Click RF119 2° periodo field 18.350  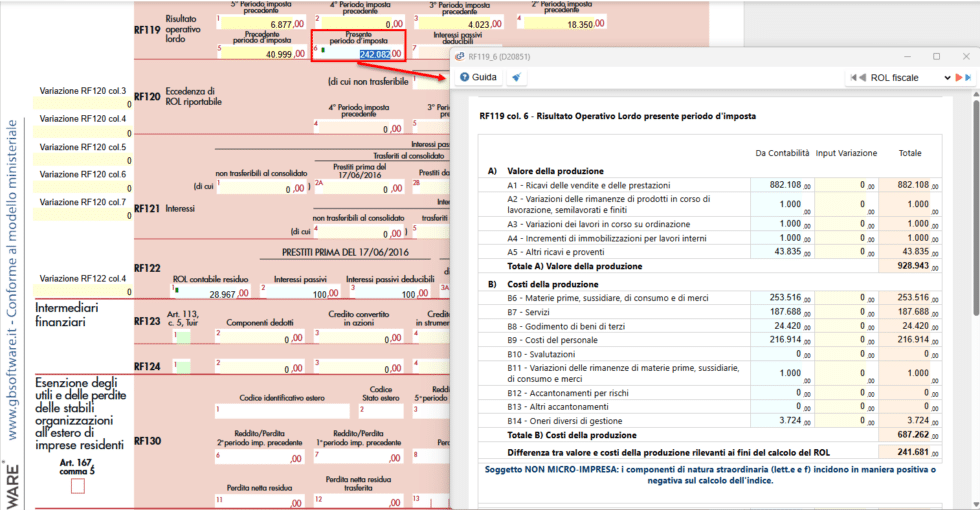pyautogui.click(x=561, y=24)
